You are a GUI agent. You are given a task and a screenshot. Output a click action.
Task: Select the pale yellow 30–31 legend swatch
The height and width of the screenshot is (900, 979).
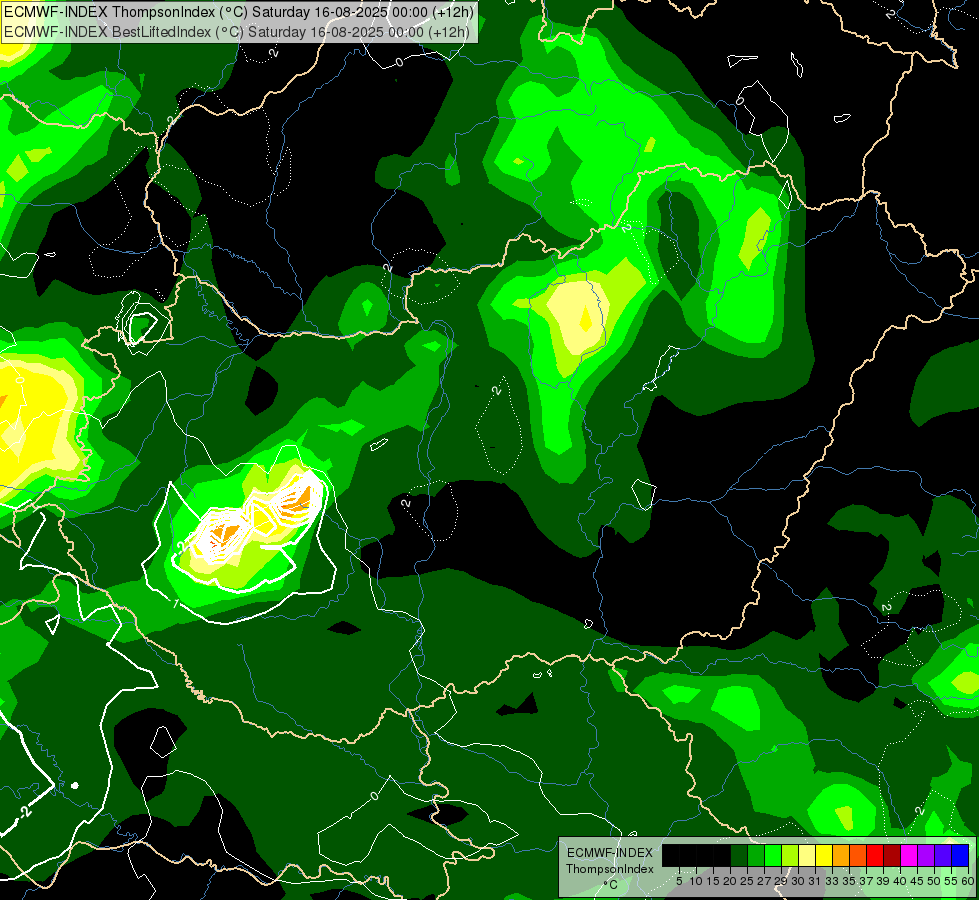(x=807, y=855)
